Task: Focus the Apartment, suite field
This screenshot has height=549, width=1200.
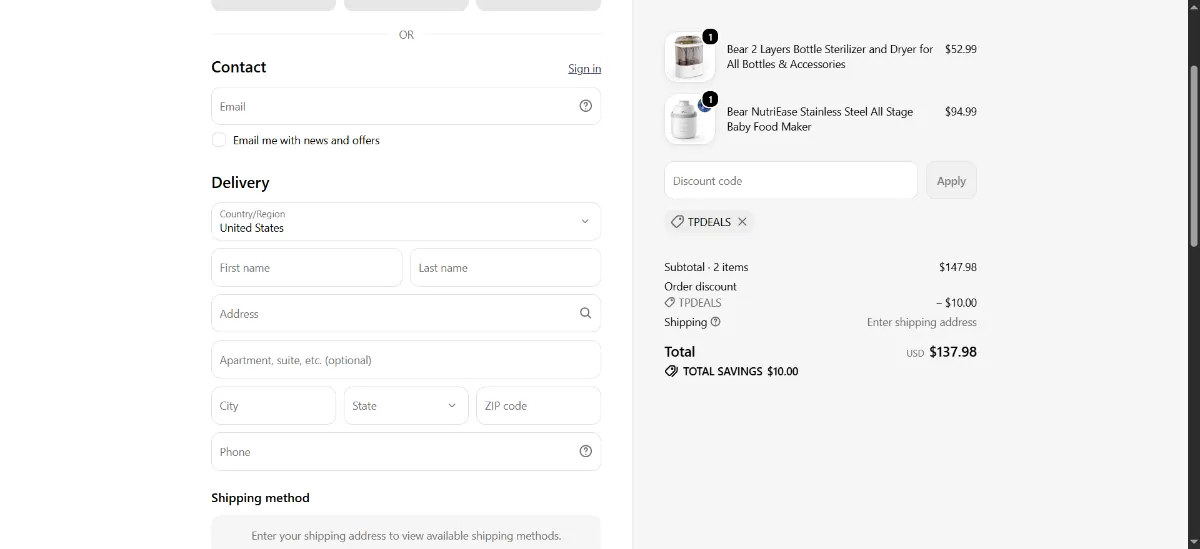Action: click(x=406, y=359)
